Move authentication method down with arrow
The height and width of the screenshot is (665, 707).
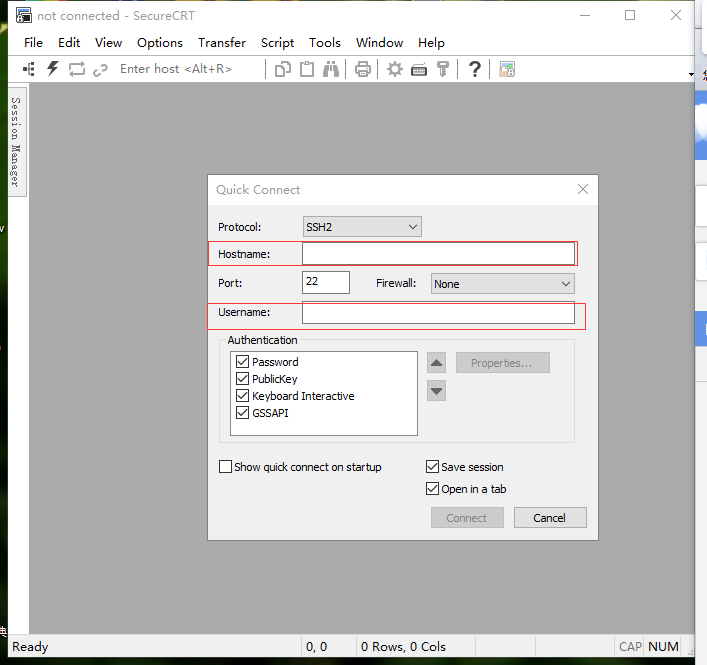click(436, 391)
